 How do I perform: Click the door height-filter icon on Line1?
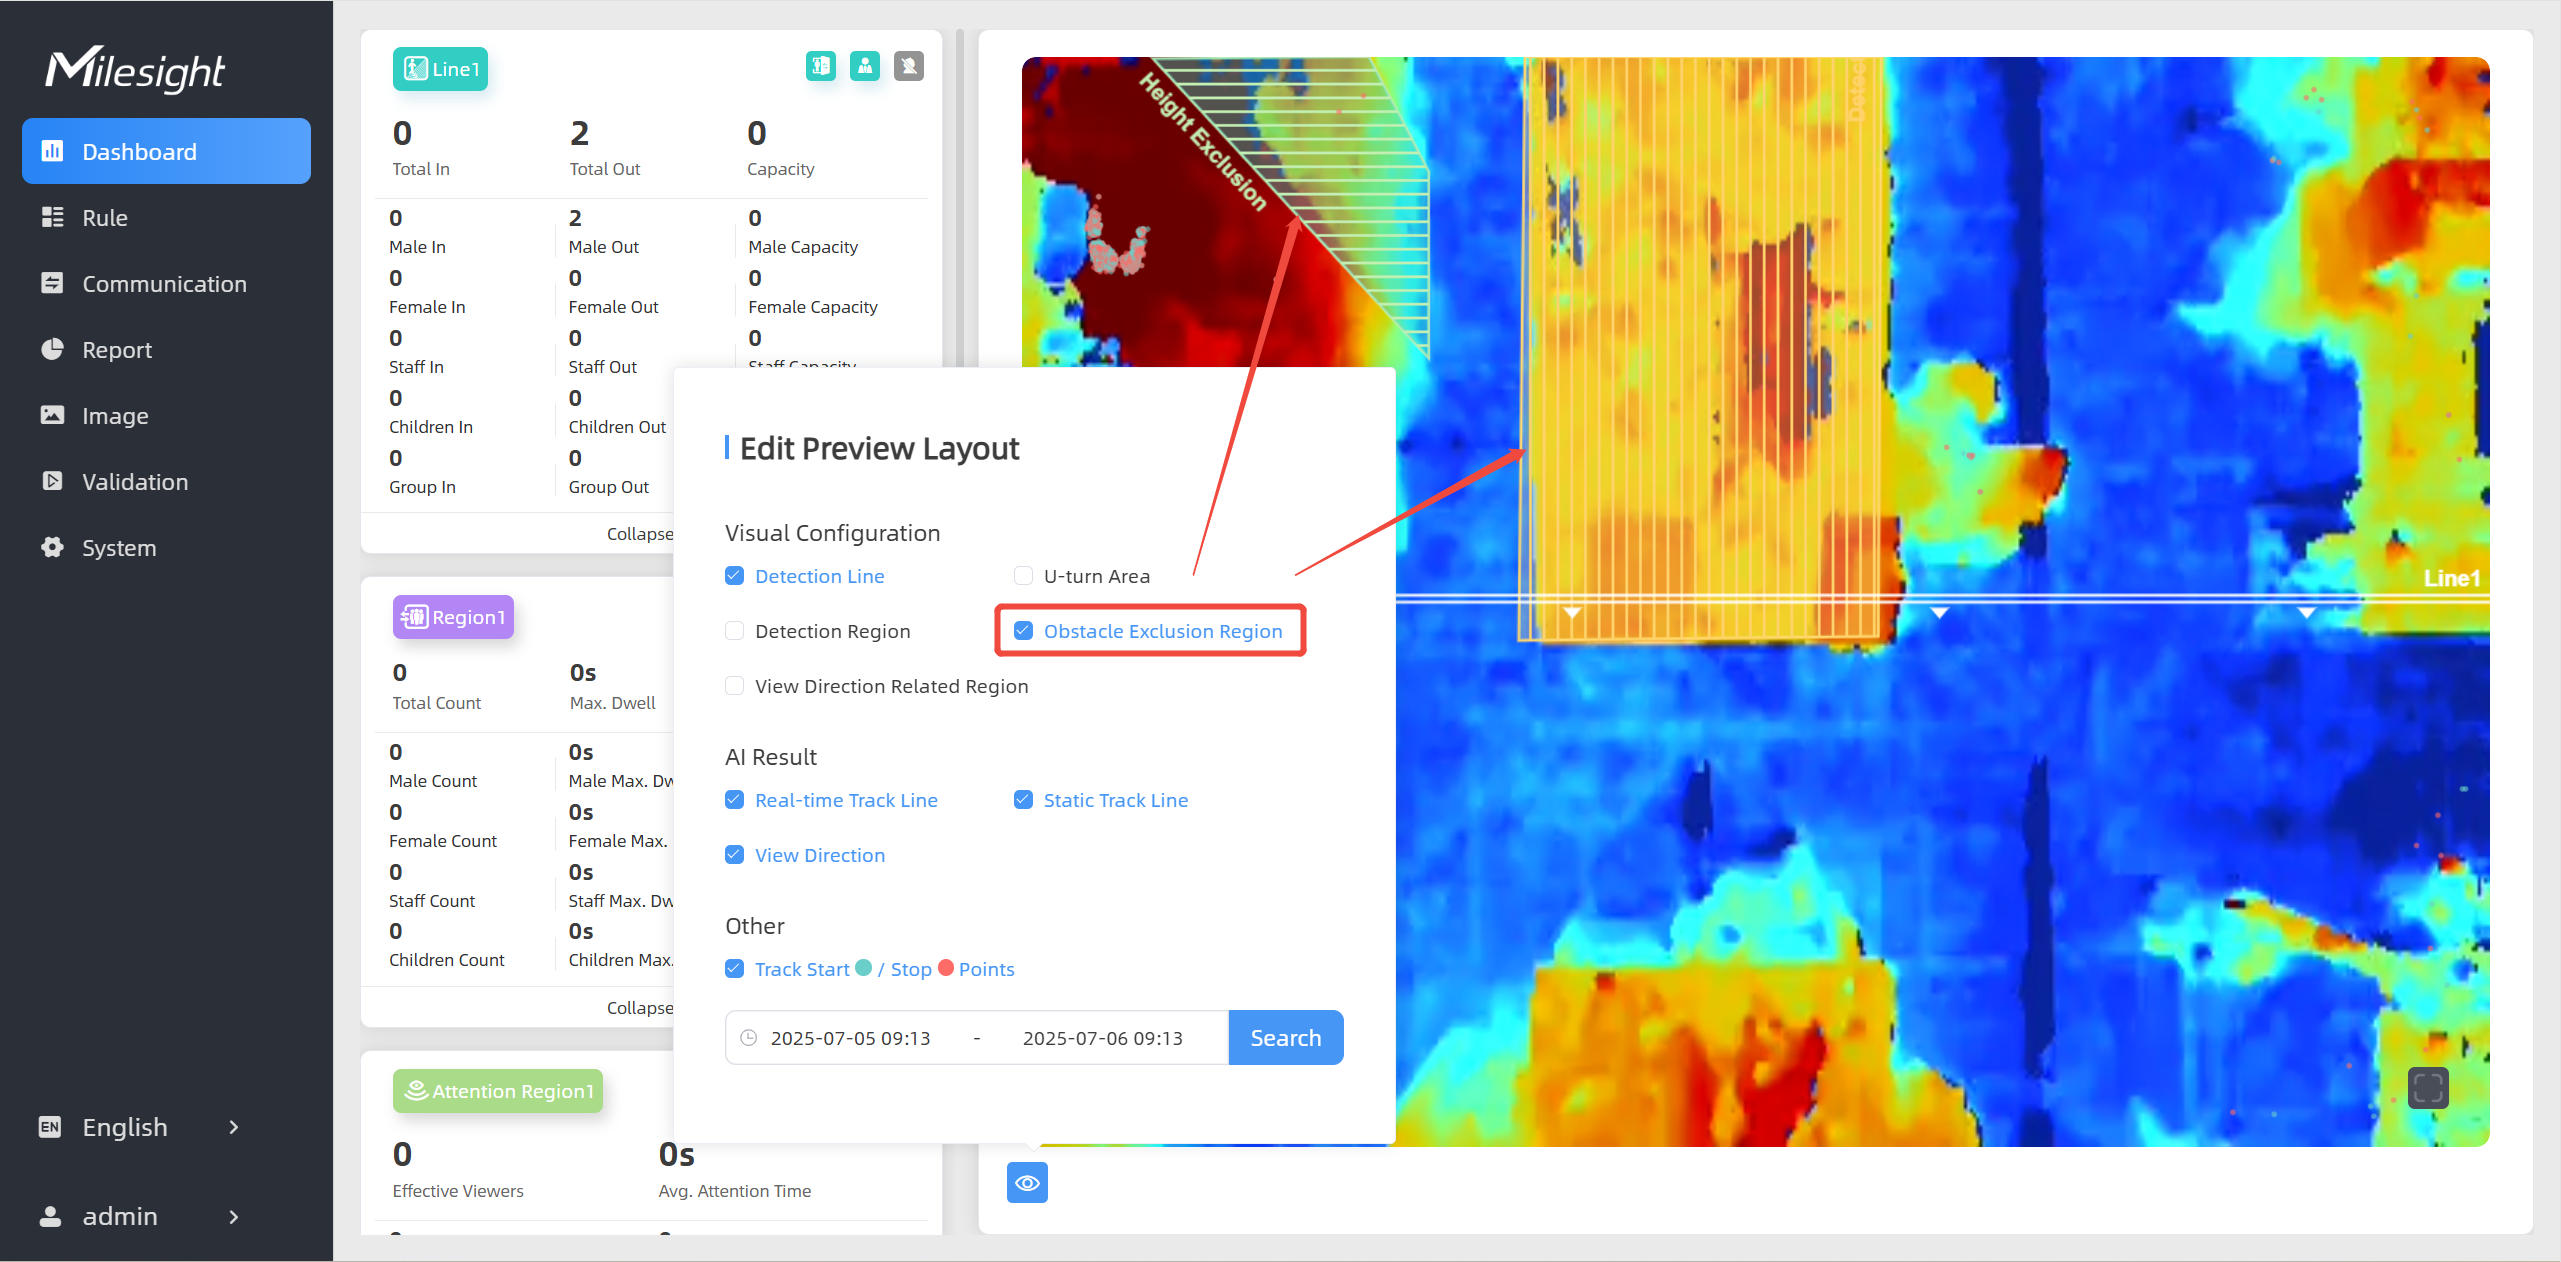tap(820, 66)
